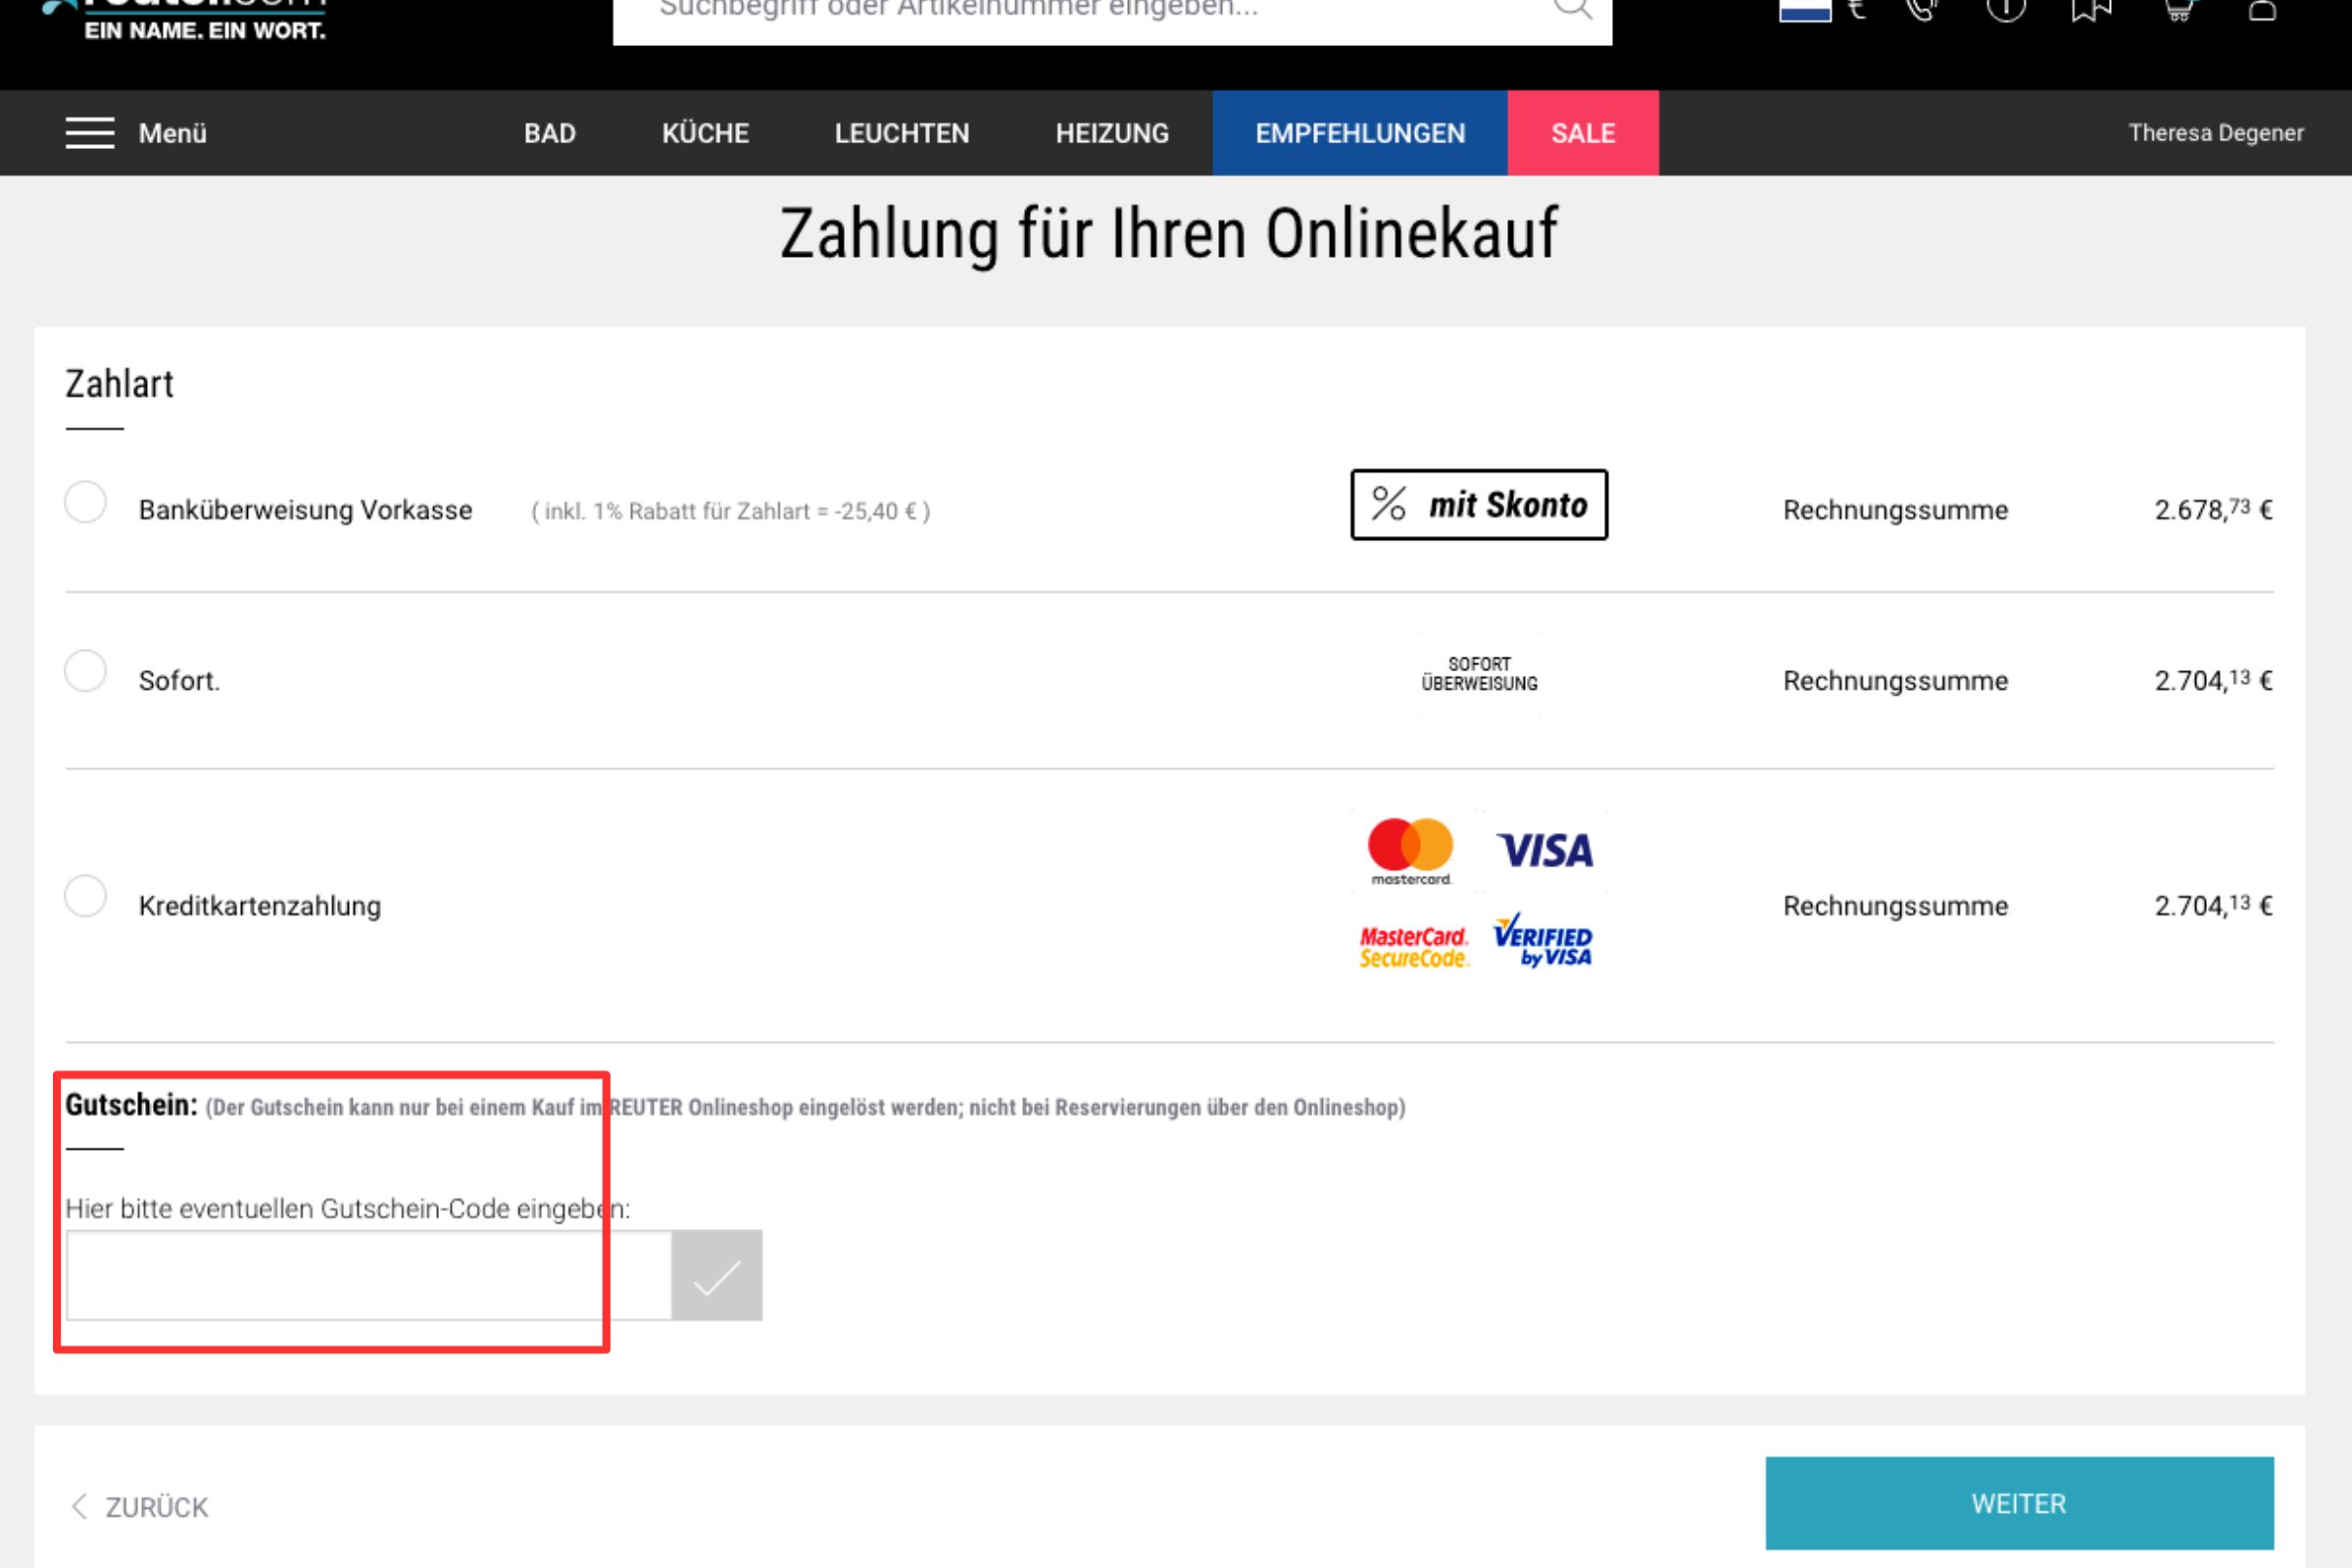Click into the Gutschein-Code input field
The width and height of the screenshot is (2352, 1568).
coord(369,1275)
